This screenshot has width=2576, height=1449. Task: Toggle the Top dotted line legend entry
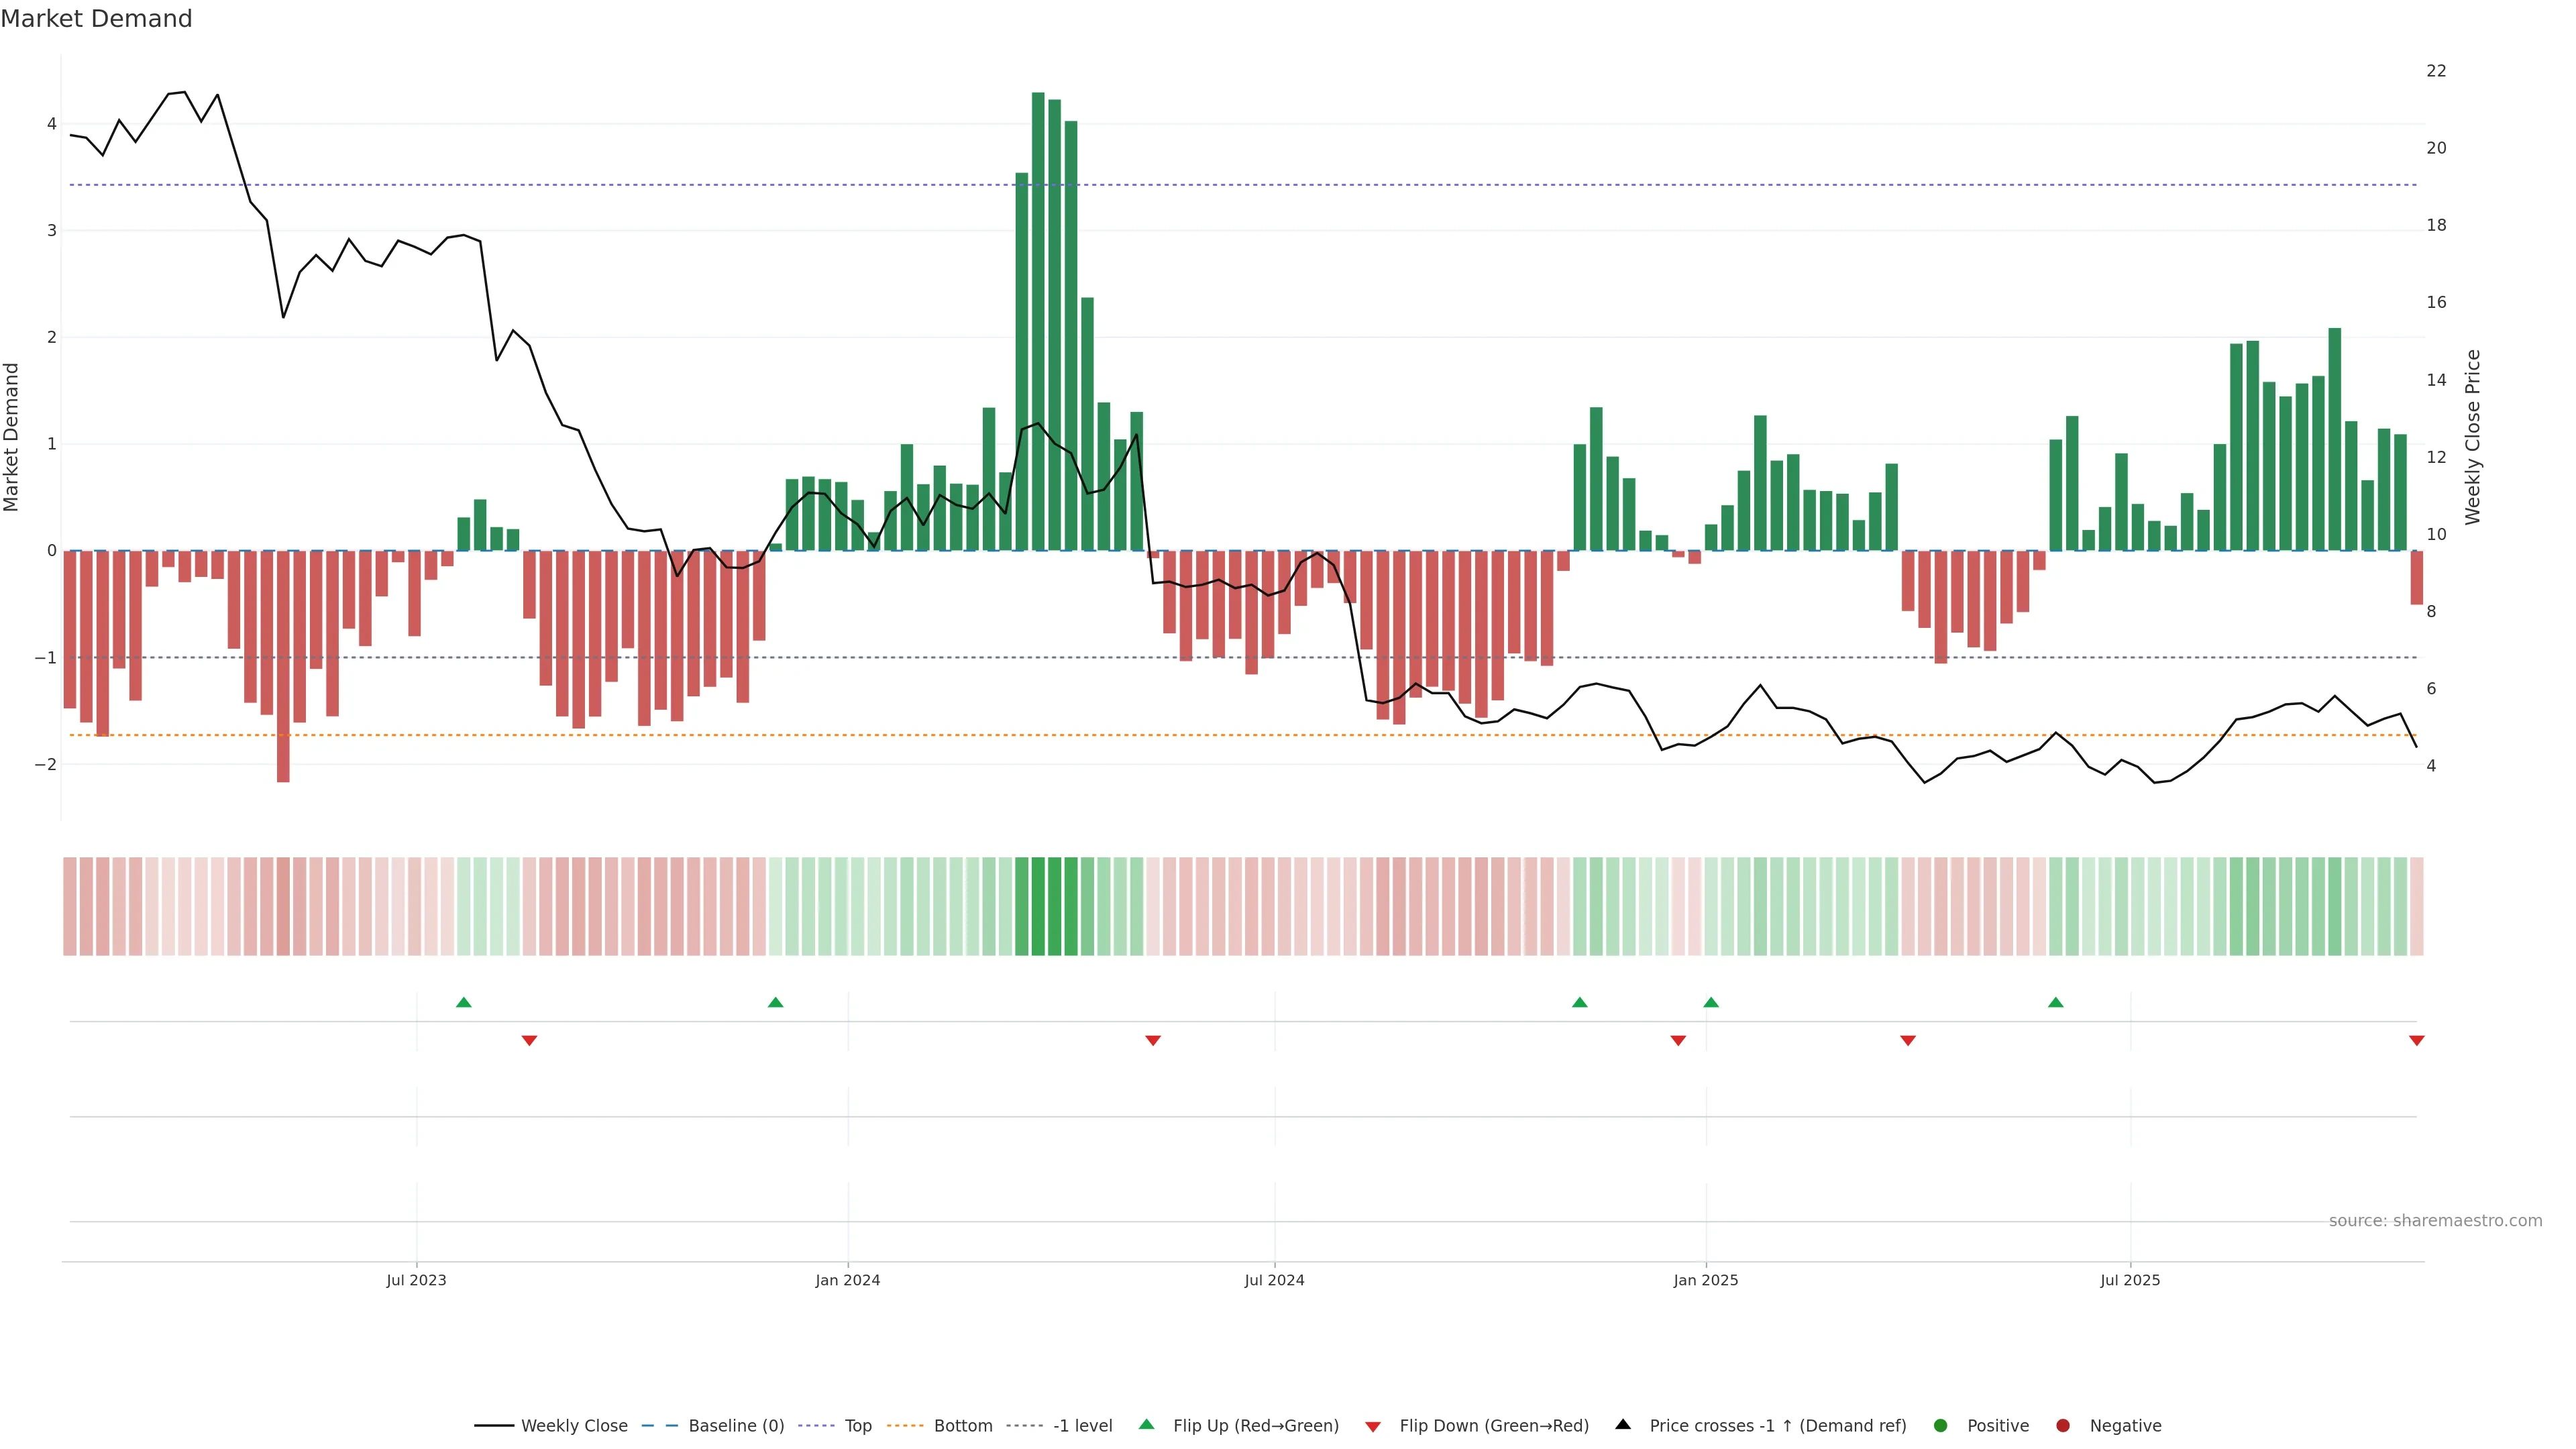[x=857, y=1426]
